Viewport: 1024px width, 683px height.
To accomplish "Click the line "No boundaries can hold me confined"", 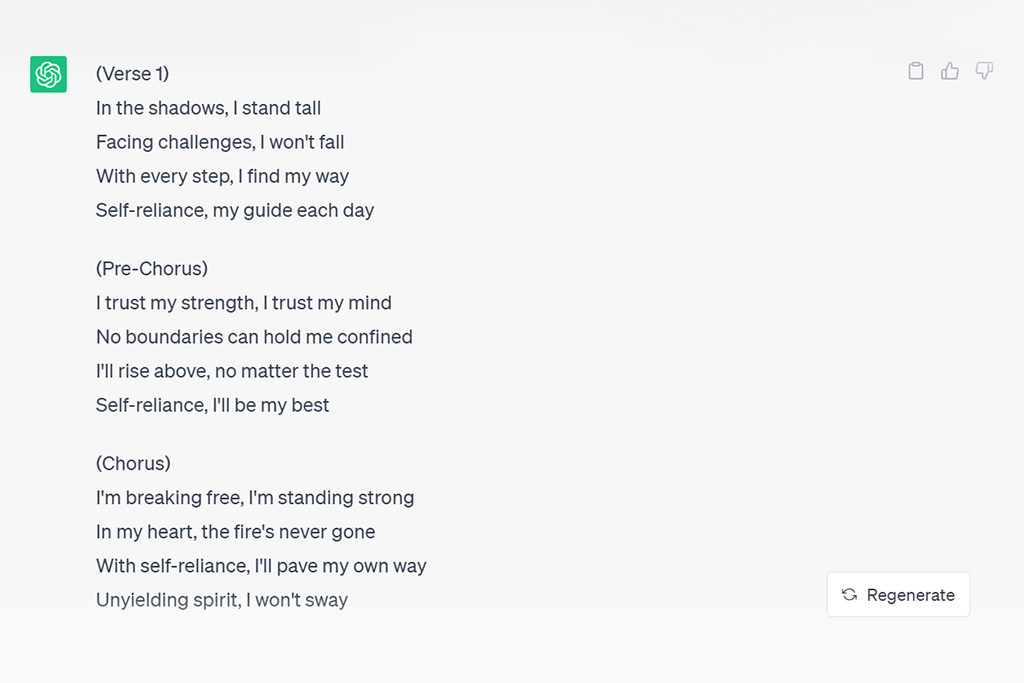I will pyautogui.click(x=254, y=336).
